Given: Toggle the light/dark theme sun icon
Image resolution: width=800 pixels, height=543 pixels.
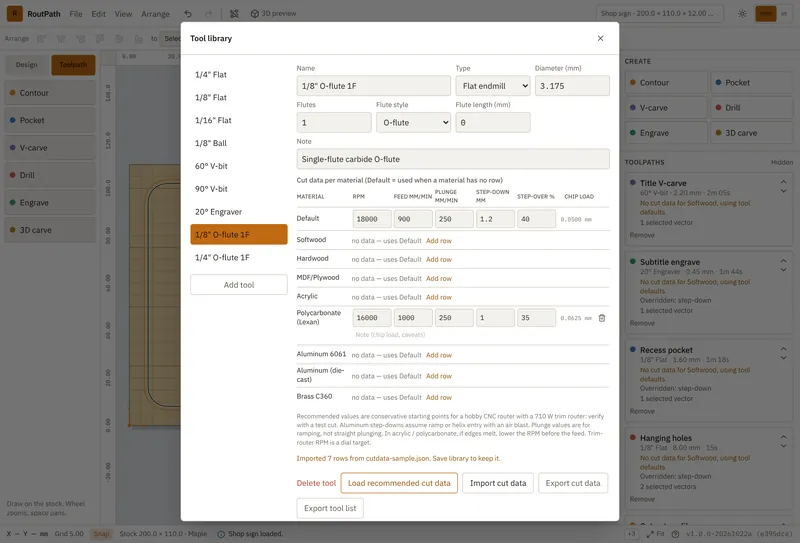Looking at the screenshot, I should pos(742,14).
